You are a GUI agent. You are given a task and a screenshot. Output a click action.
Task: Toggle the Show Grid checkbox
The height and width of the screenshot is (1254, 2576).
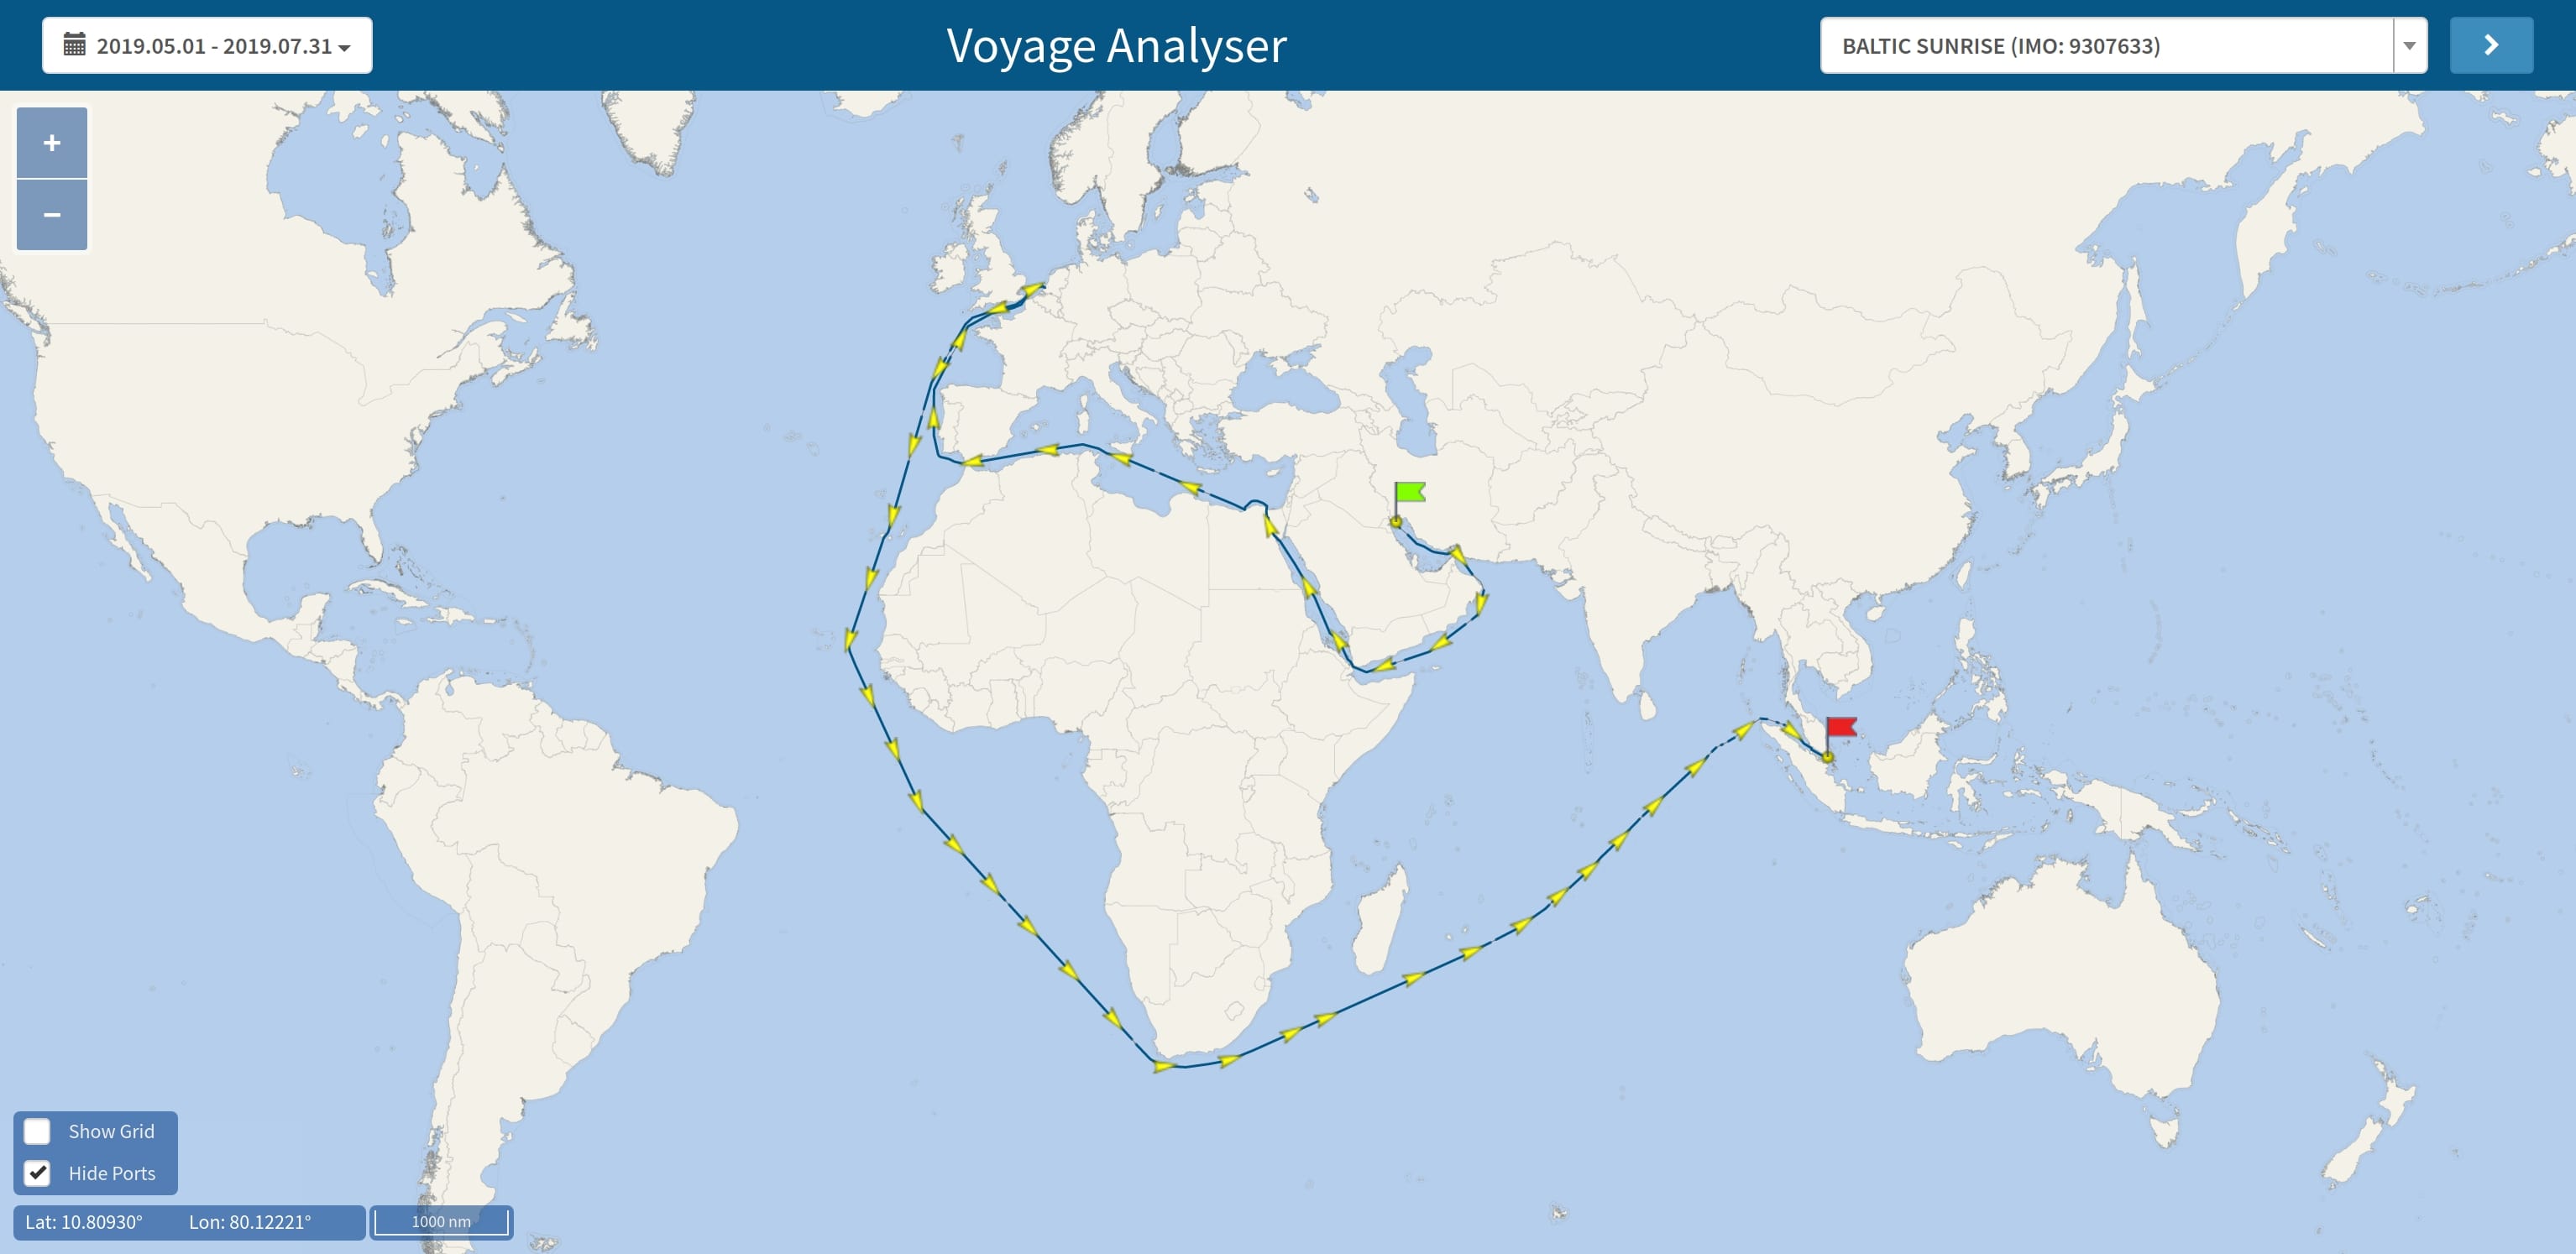[36, 1132]
